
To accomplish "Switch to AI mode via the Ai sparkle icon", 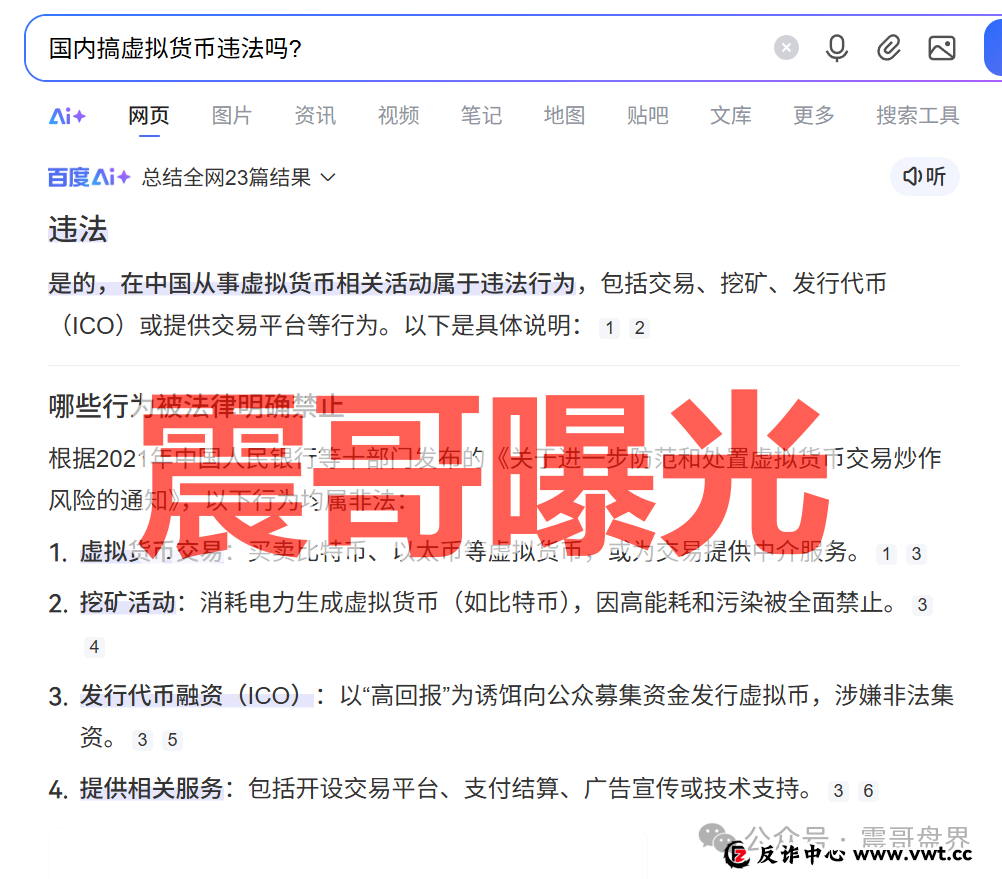I will [x=65, y=115].
